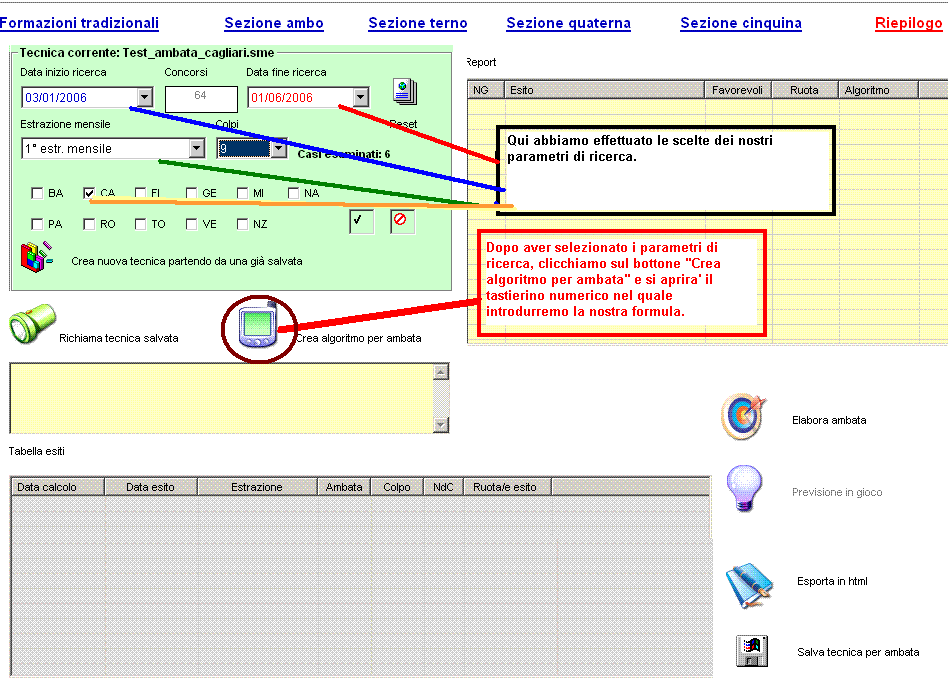Toggle the MI wheel checkbox
This screenshot has width=950, height=678.
click(x=242, y=193)
